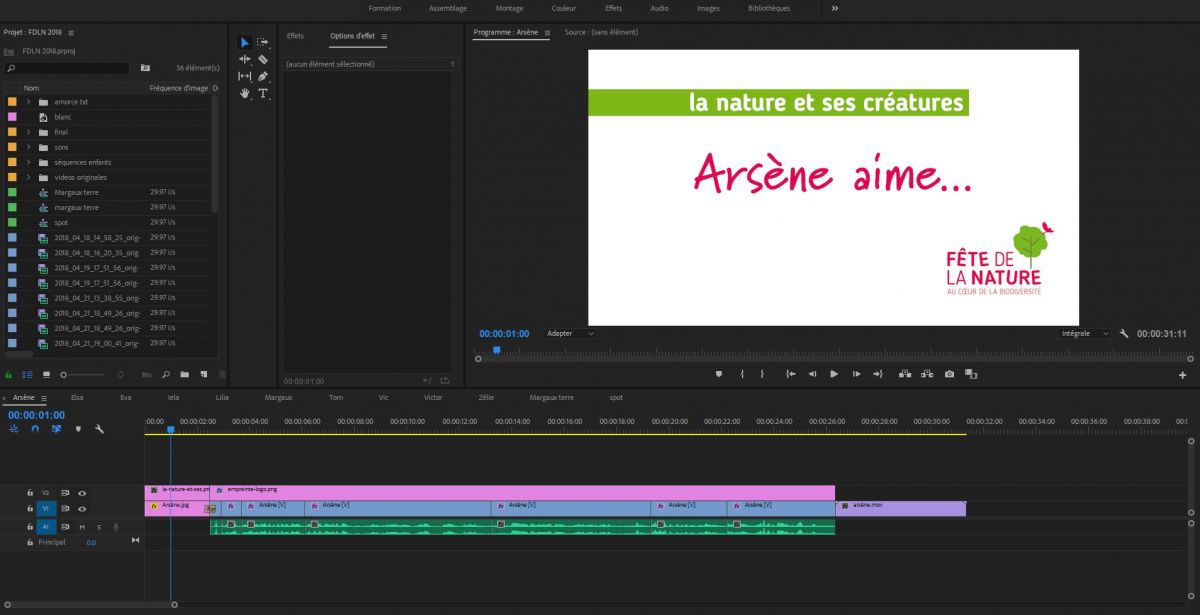
Task: Select the Type tool
Action: point(262,92)
